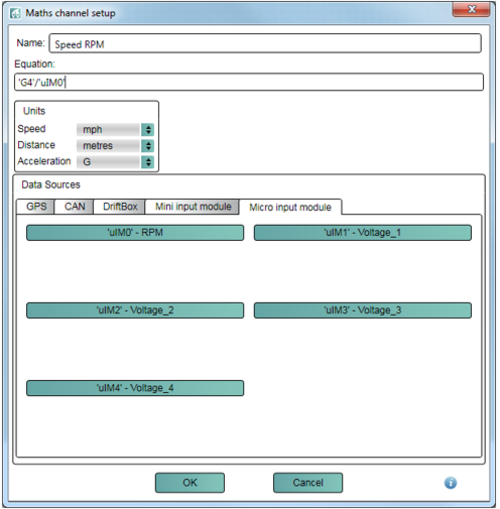Open the Speed units dropdown

(115, 130)
